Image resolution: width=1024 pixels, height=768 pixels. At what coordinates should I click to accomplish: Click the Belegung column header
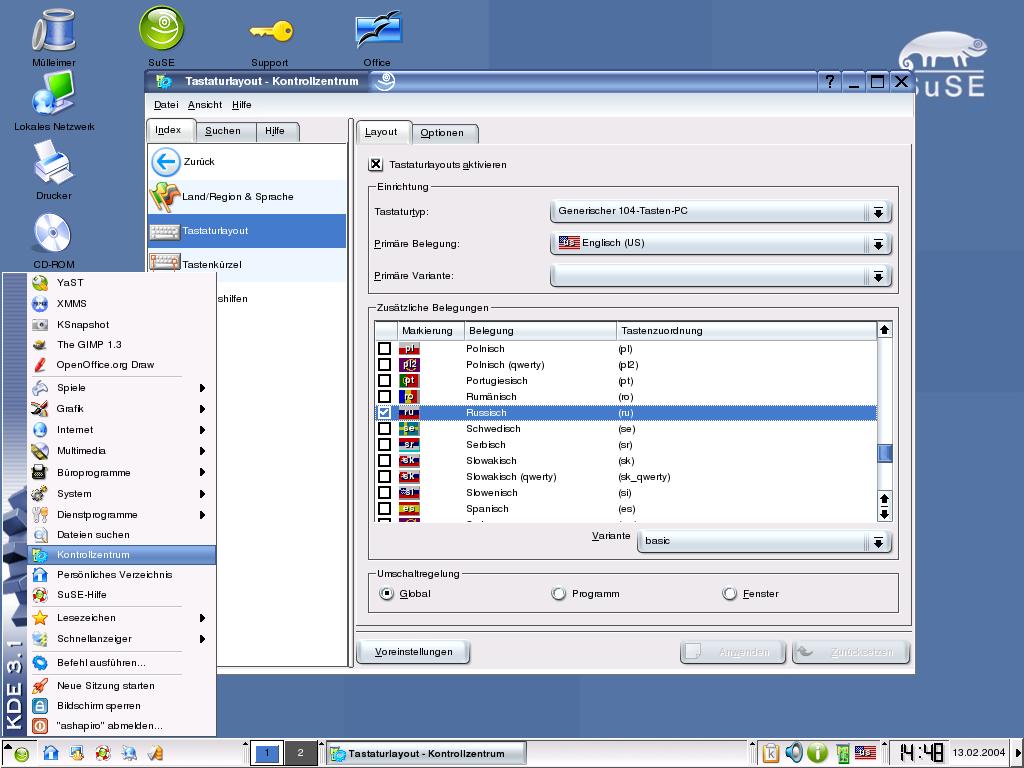click(x=540, y=330)
